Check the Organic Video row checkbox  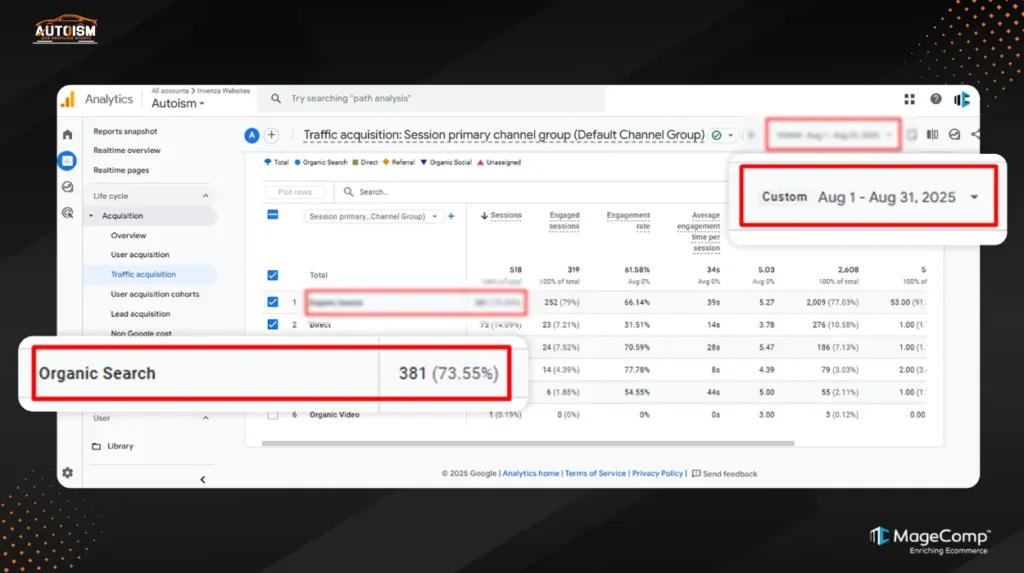pos(273,414)
